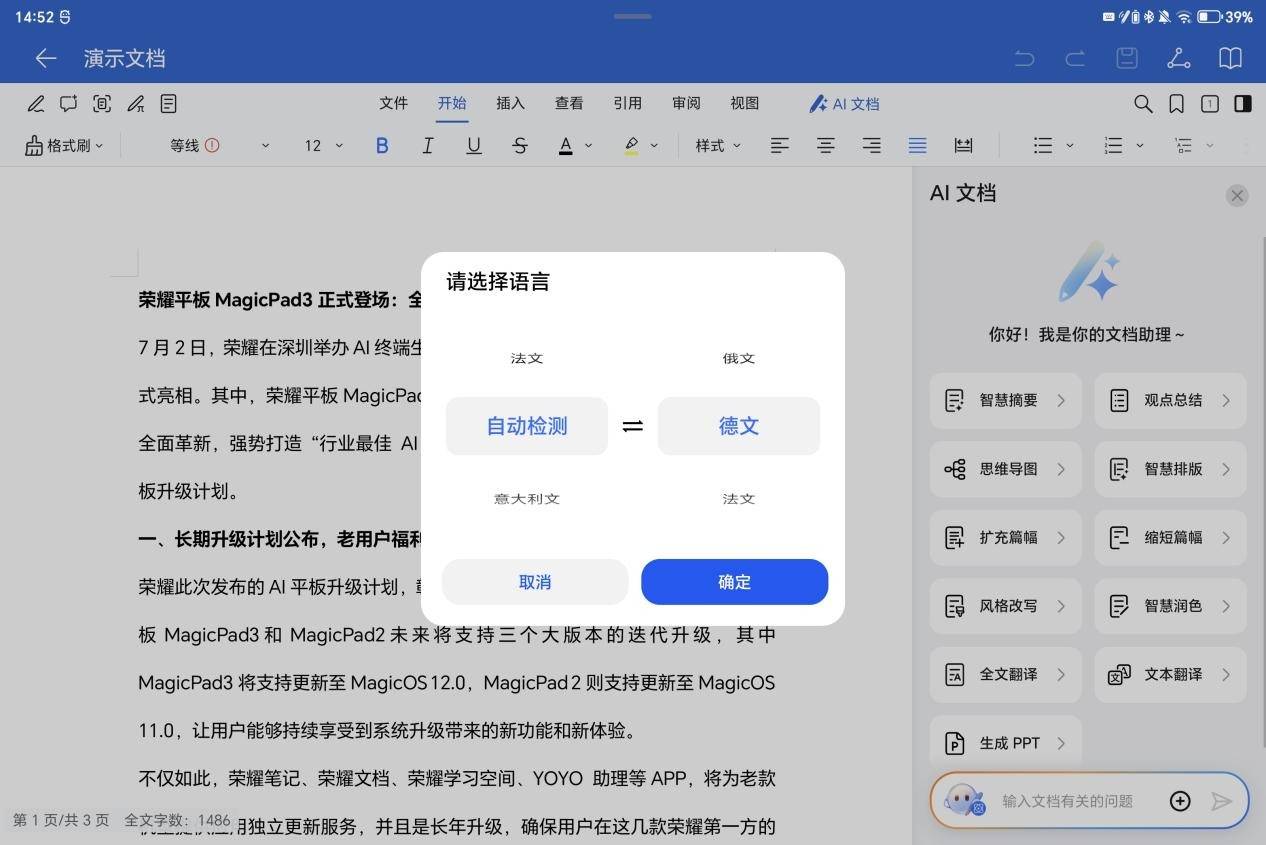Toggle underline formatting

473,146
